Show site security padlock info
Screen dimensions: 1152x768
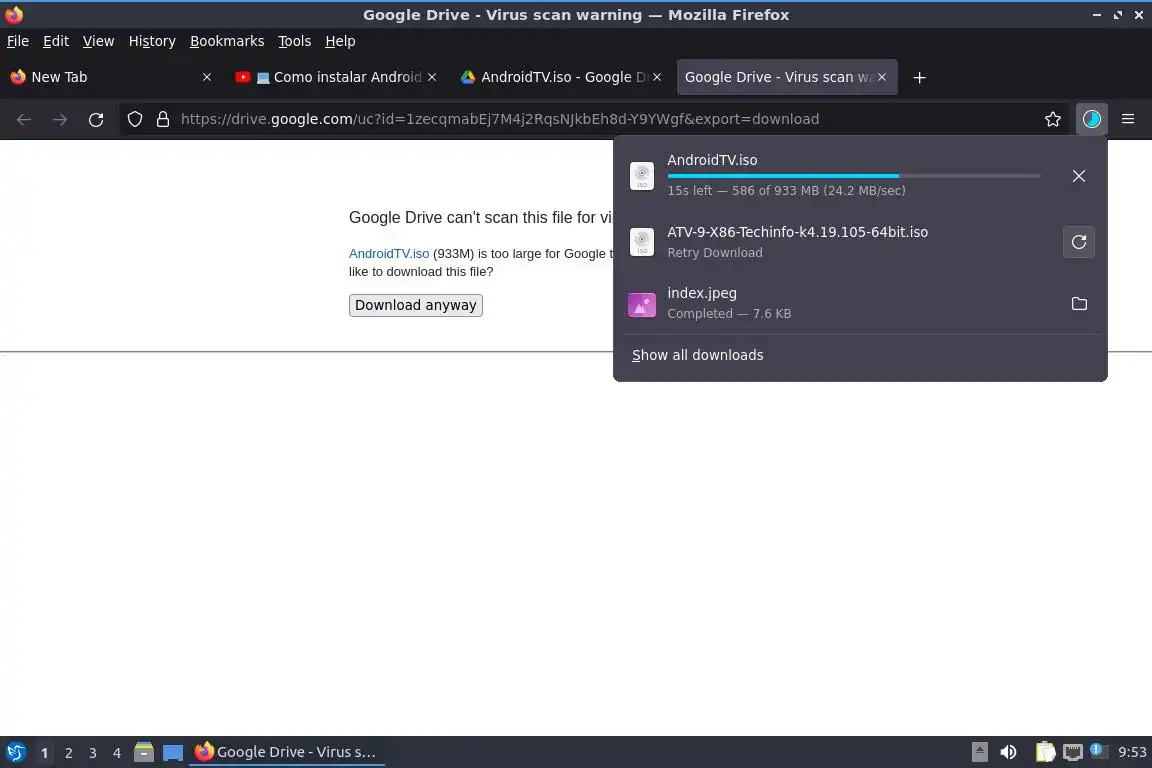click(163, 119)
